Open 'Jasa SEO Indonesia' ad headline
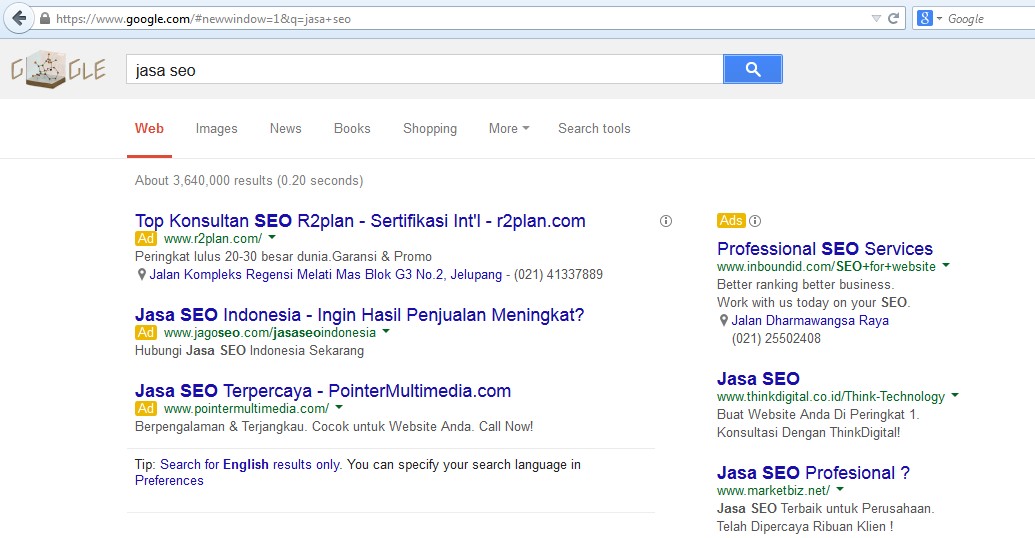 pyautogui.click(x=359, y=315)
